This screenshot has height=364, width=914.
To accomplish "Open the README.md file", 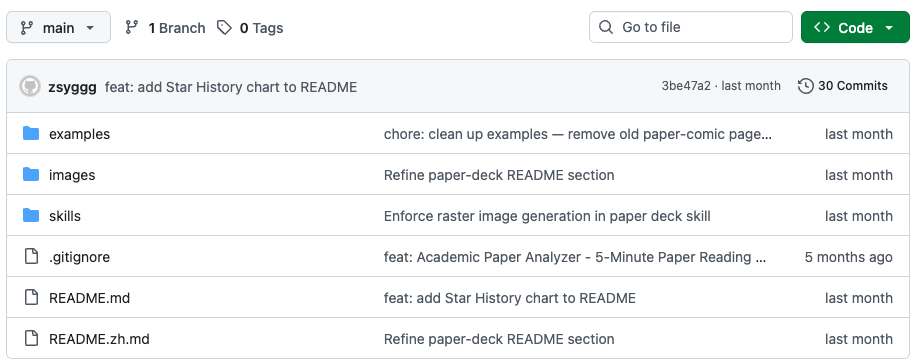I will pos(89,298).
